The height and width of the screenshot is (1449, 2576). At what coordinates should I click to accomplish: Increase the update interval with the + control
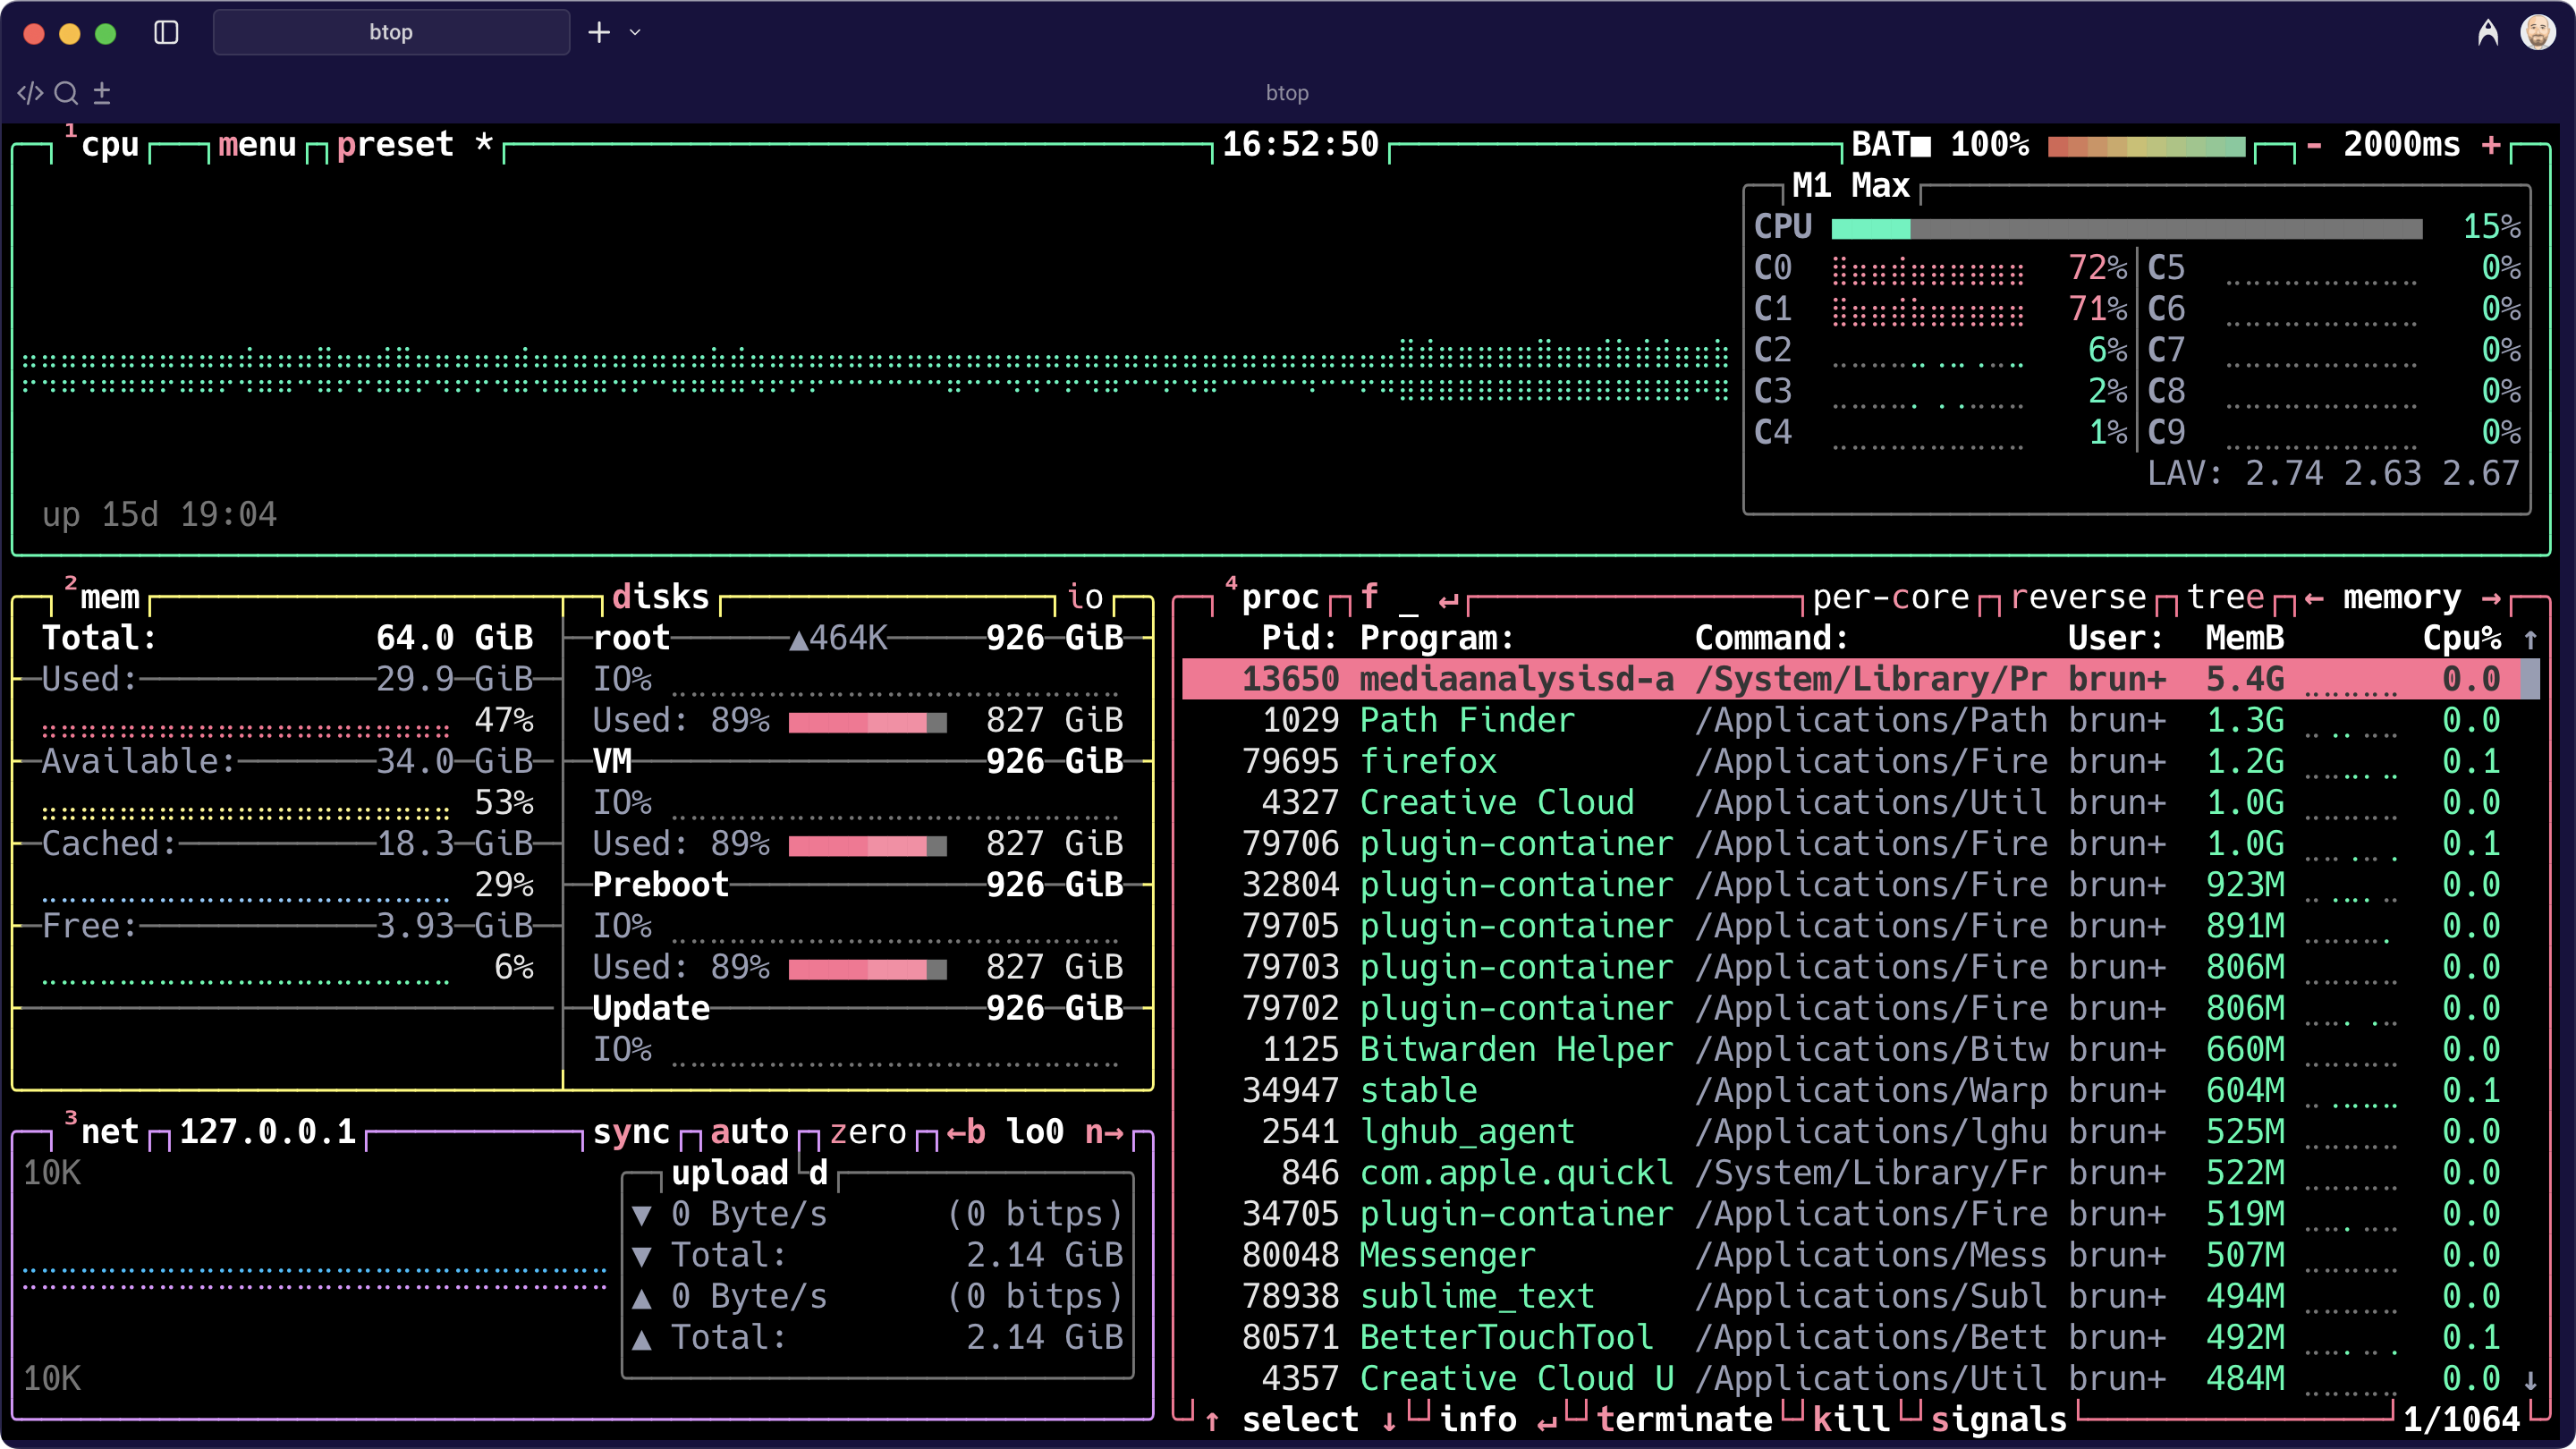(2492, 144)
